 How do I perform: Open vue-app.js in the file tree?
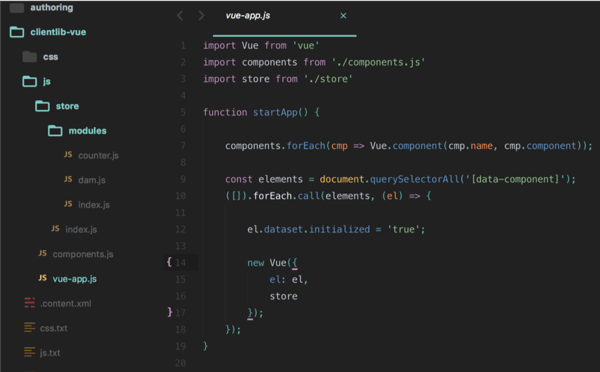click(75, 279)
